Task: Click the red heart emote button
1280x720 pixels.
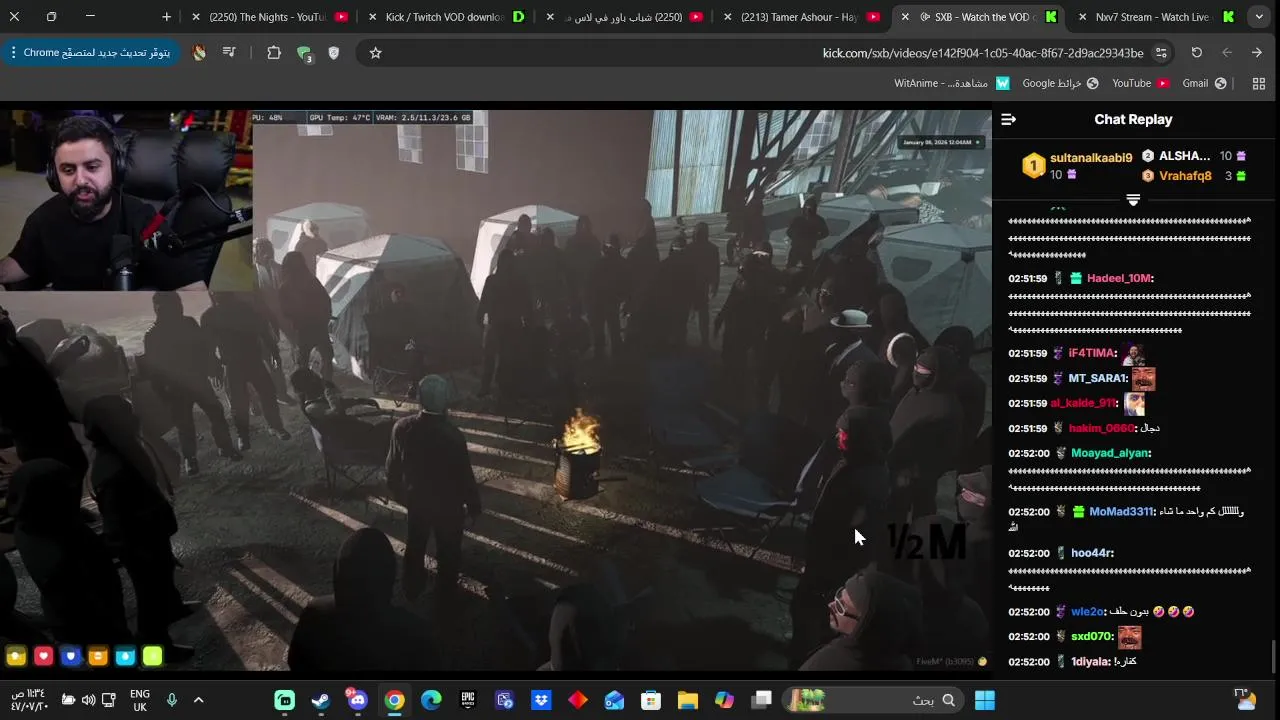Action: 43,657
